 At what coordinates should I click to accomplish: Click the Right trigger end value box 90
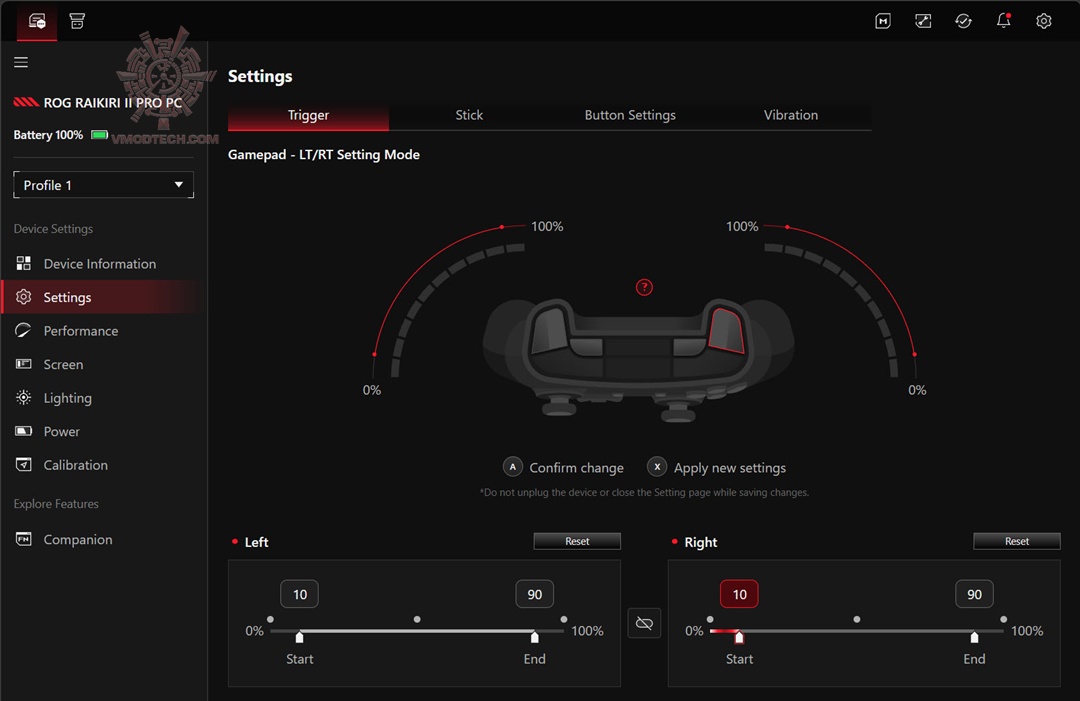pos(974,594)
